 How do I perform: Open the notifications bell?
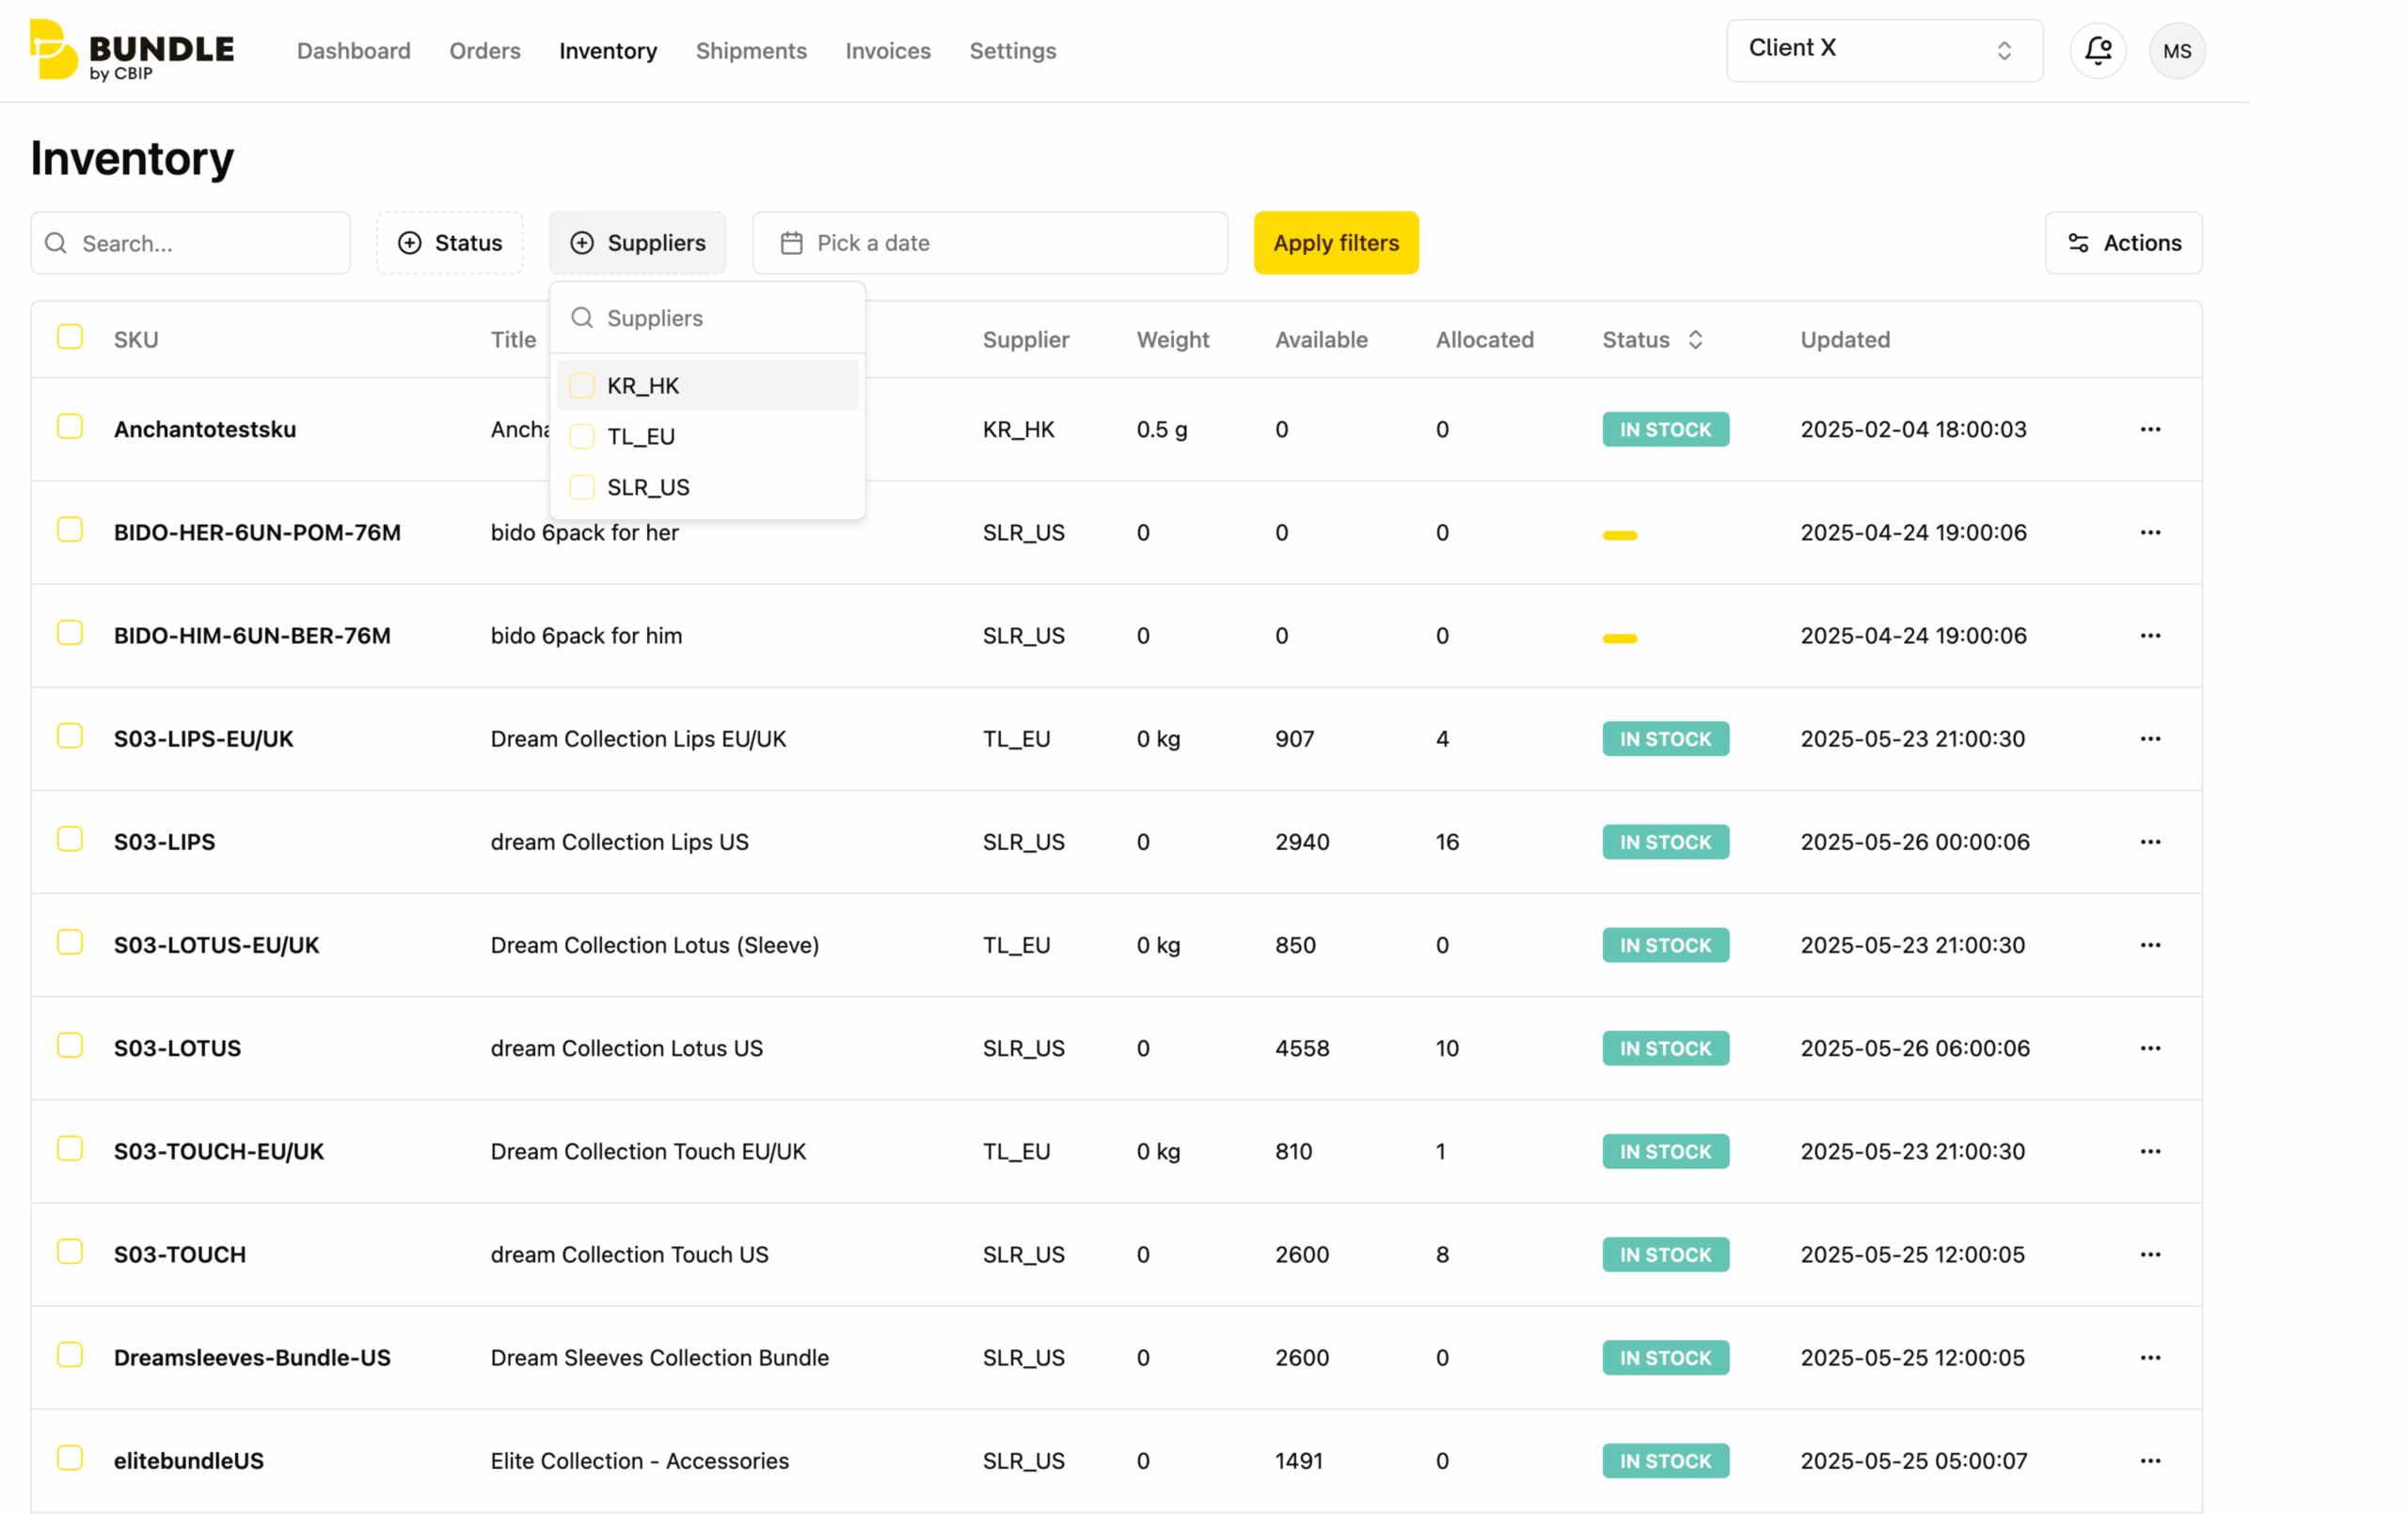click(2098, 50)
